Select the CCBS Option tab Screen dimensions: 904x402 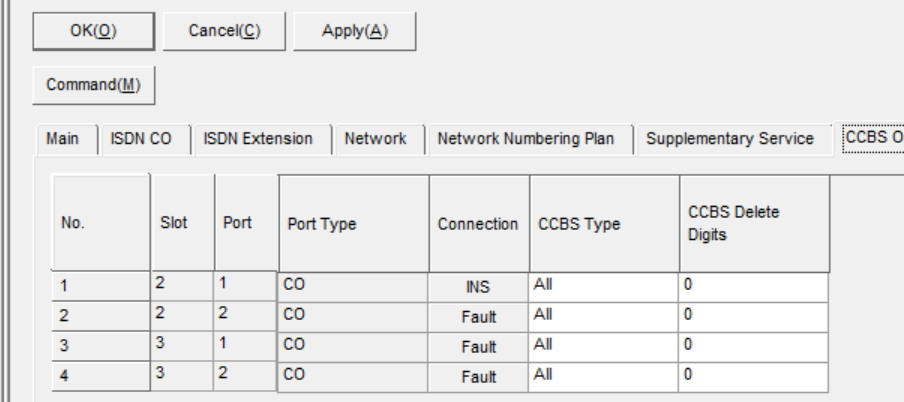point(871,138)
